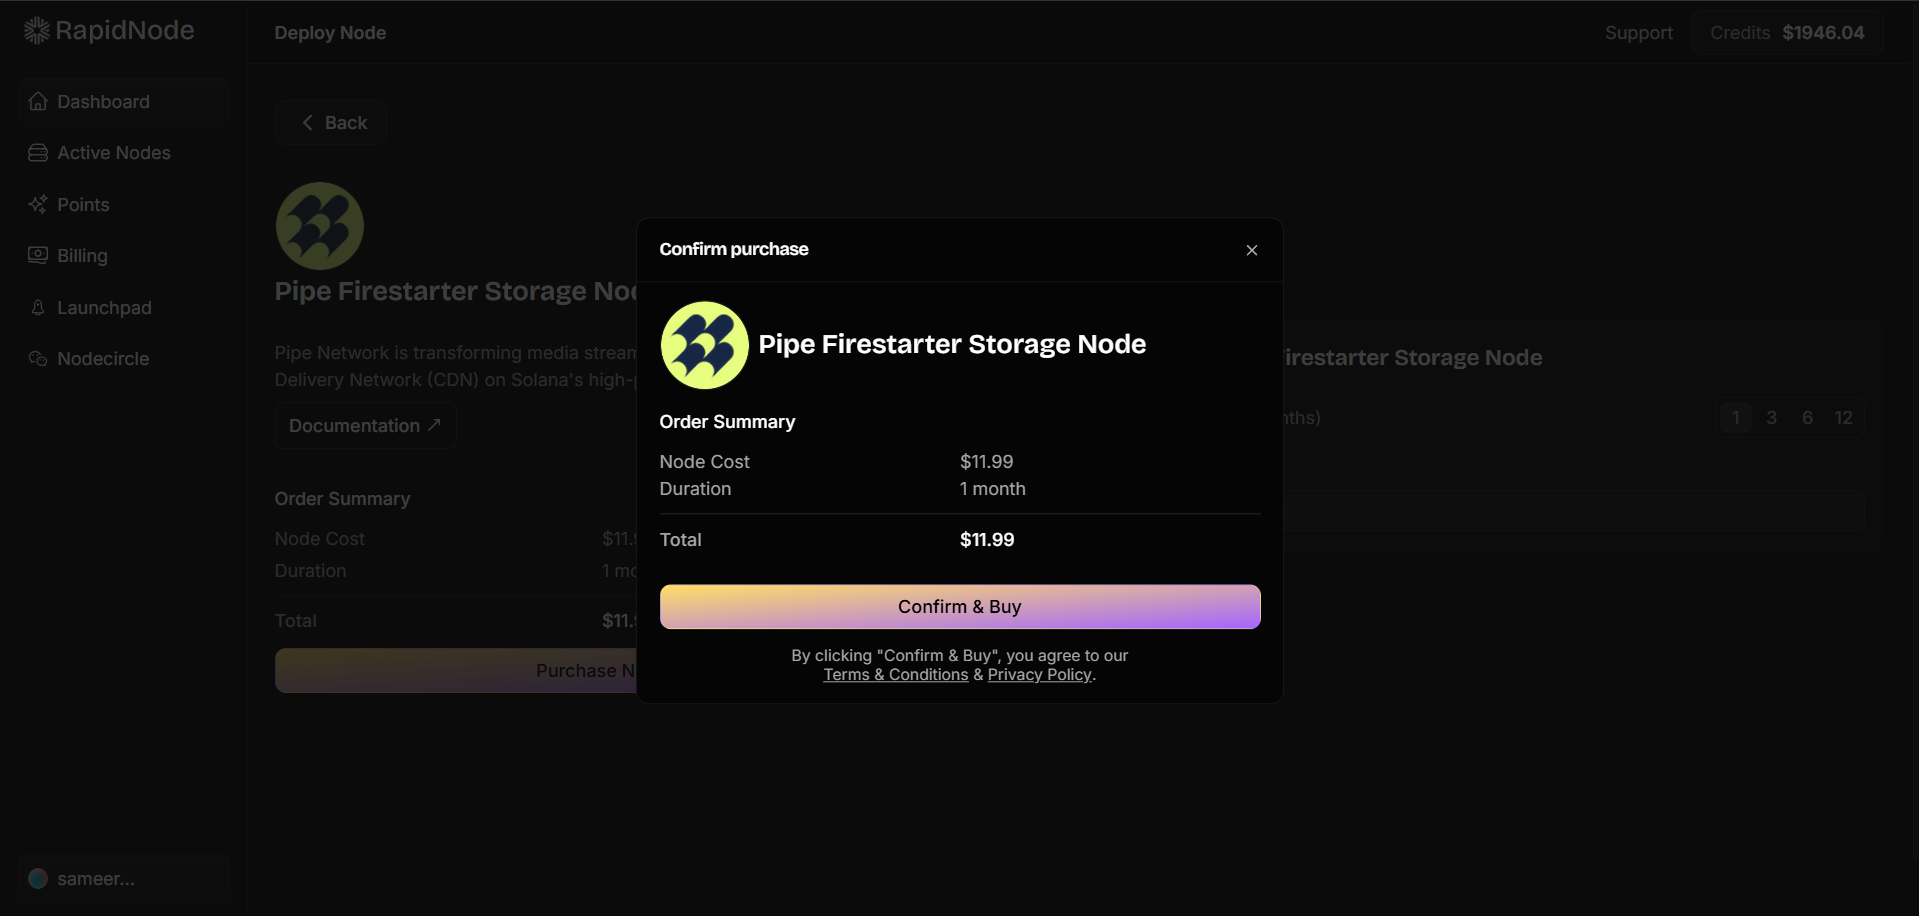
Task: Click the Points sparkle icon
Action: [38, 205]
